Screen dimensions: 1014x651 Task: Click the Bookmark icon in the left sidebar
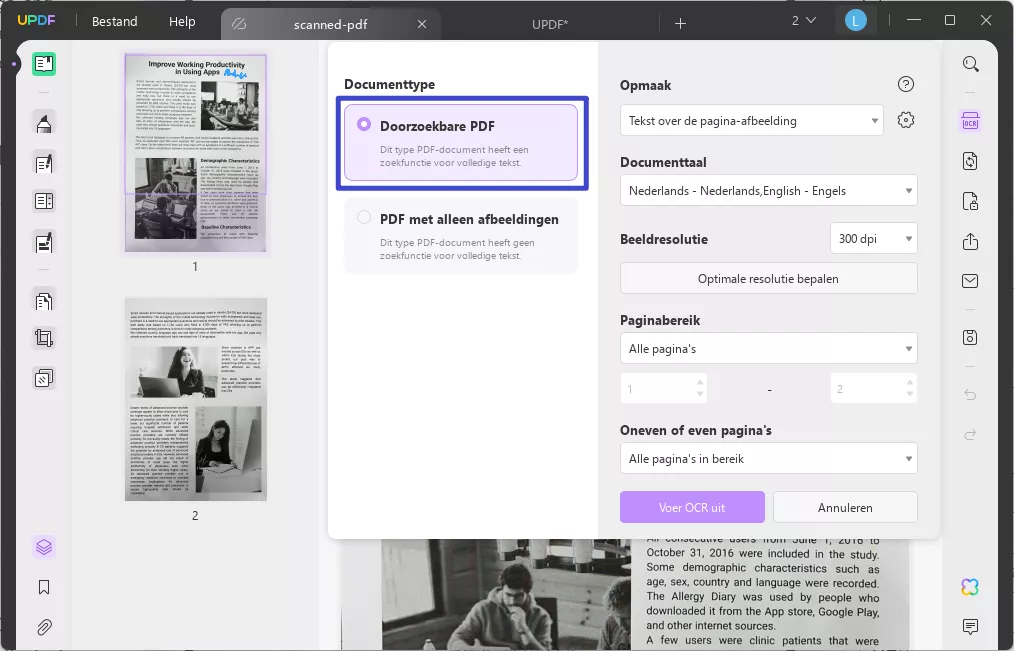pyautogui.click(x=43, y=587)
